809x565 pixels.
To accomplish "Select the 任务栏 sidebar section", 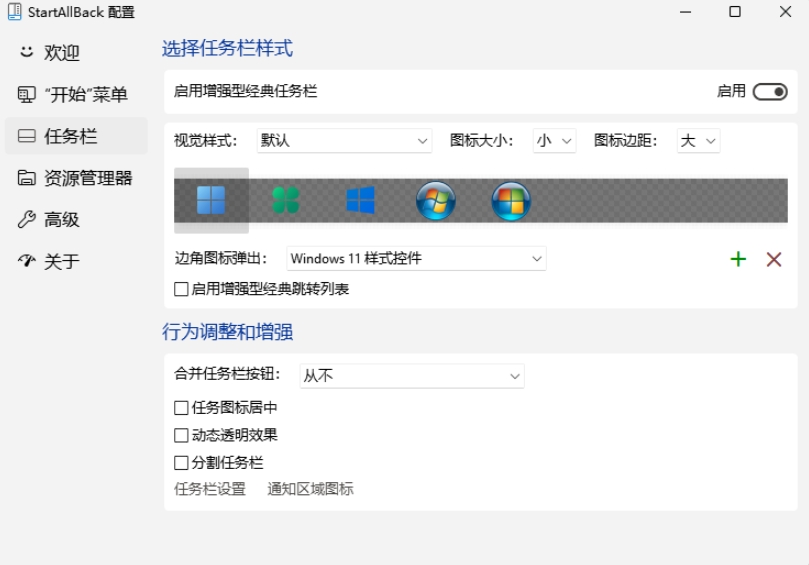I will [x=76, y=136].
